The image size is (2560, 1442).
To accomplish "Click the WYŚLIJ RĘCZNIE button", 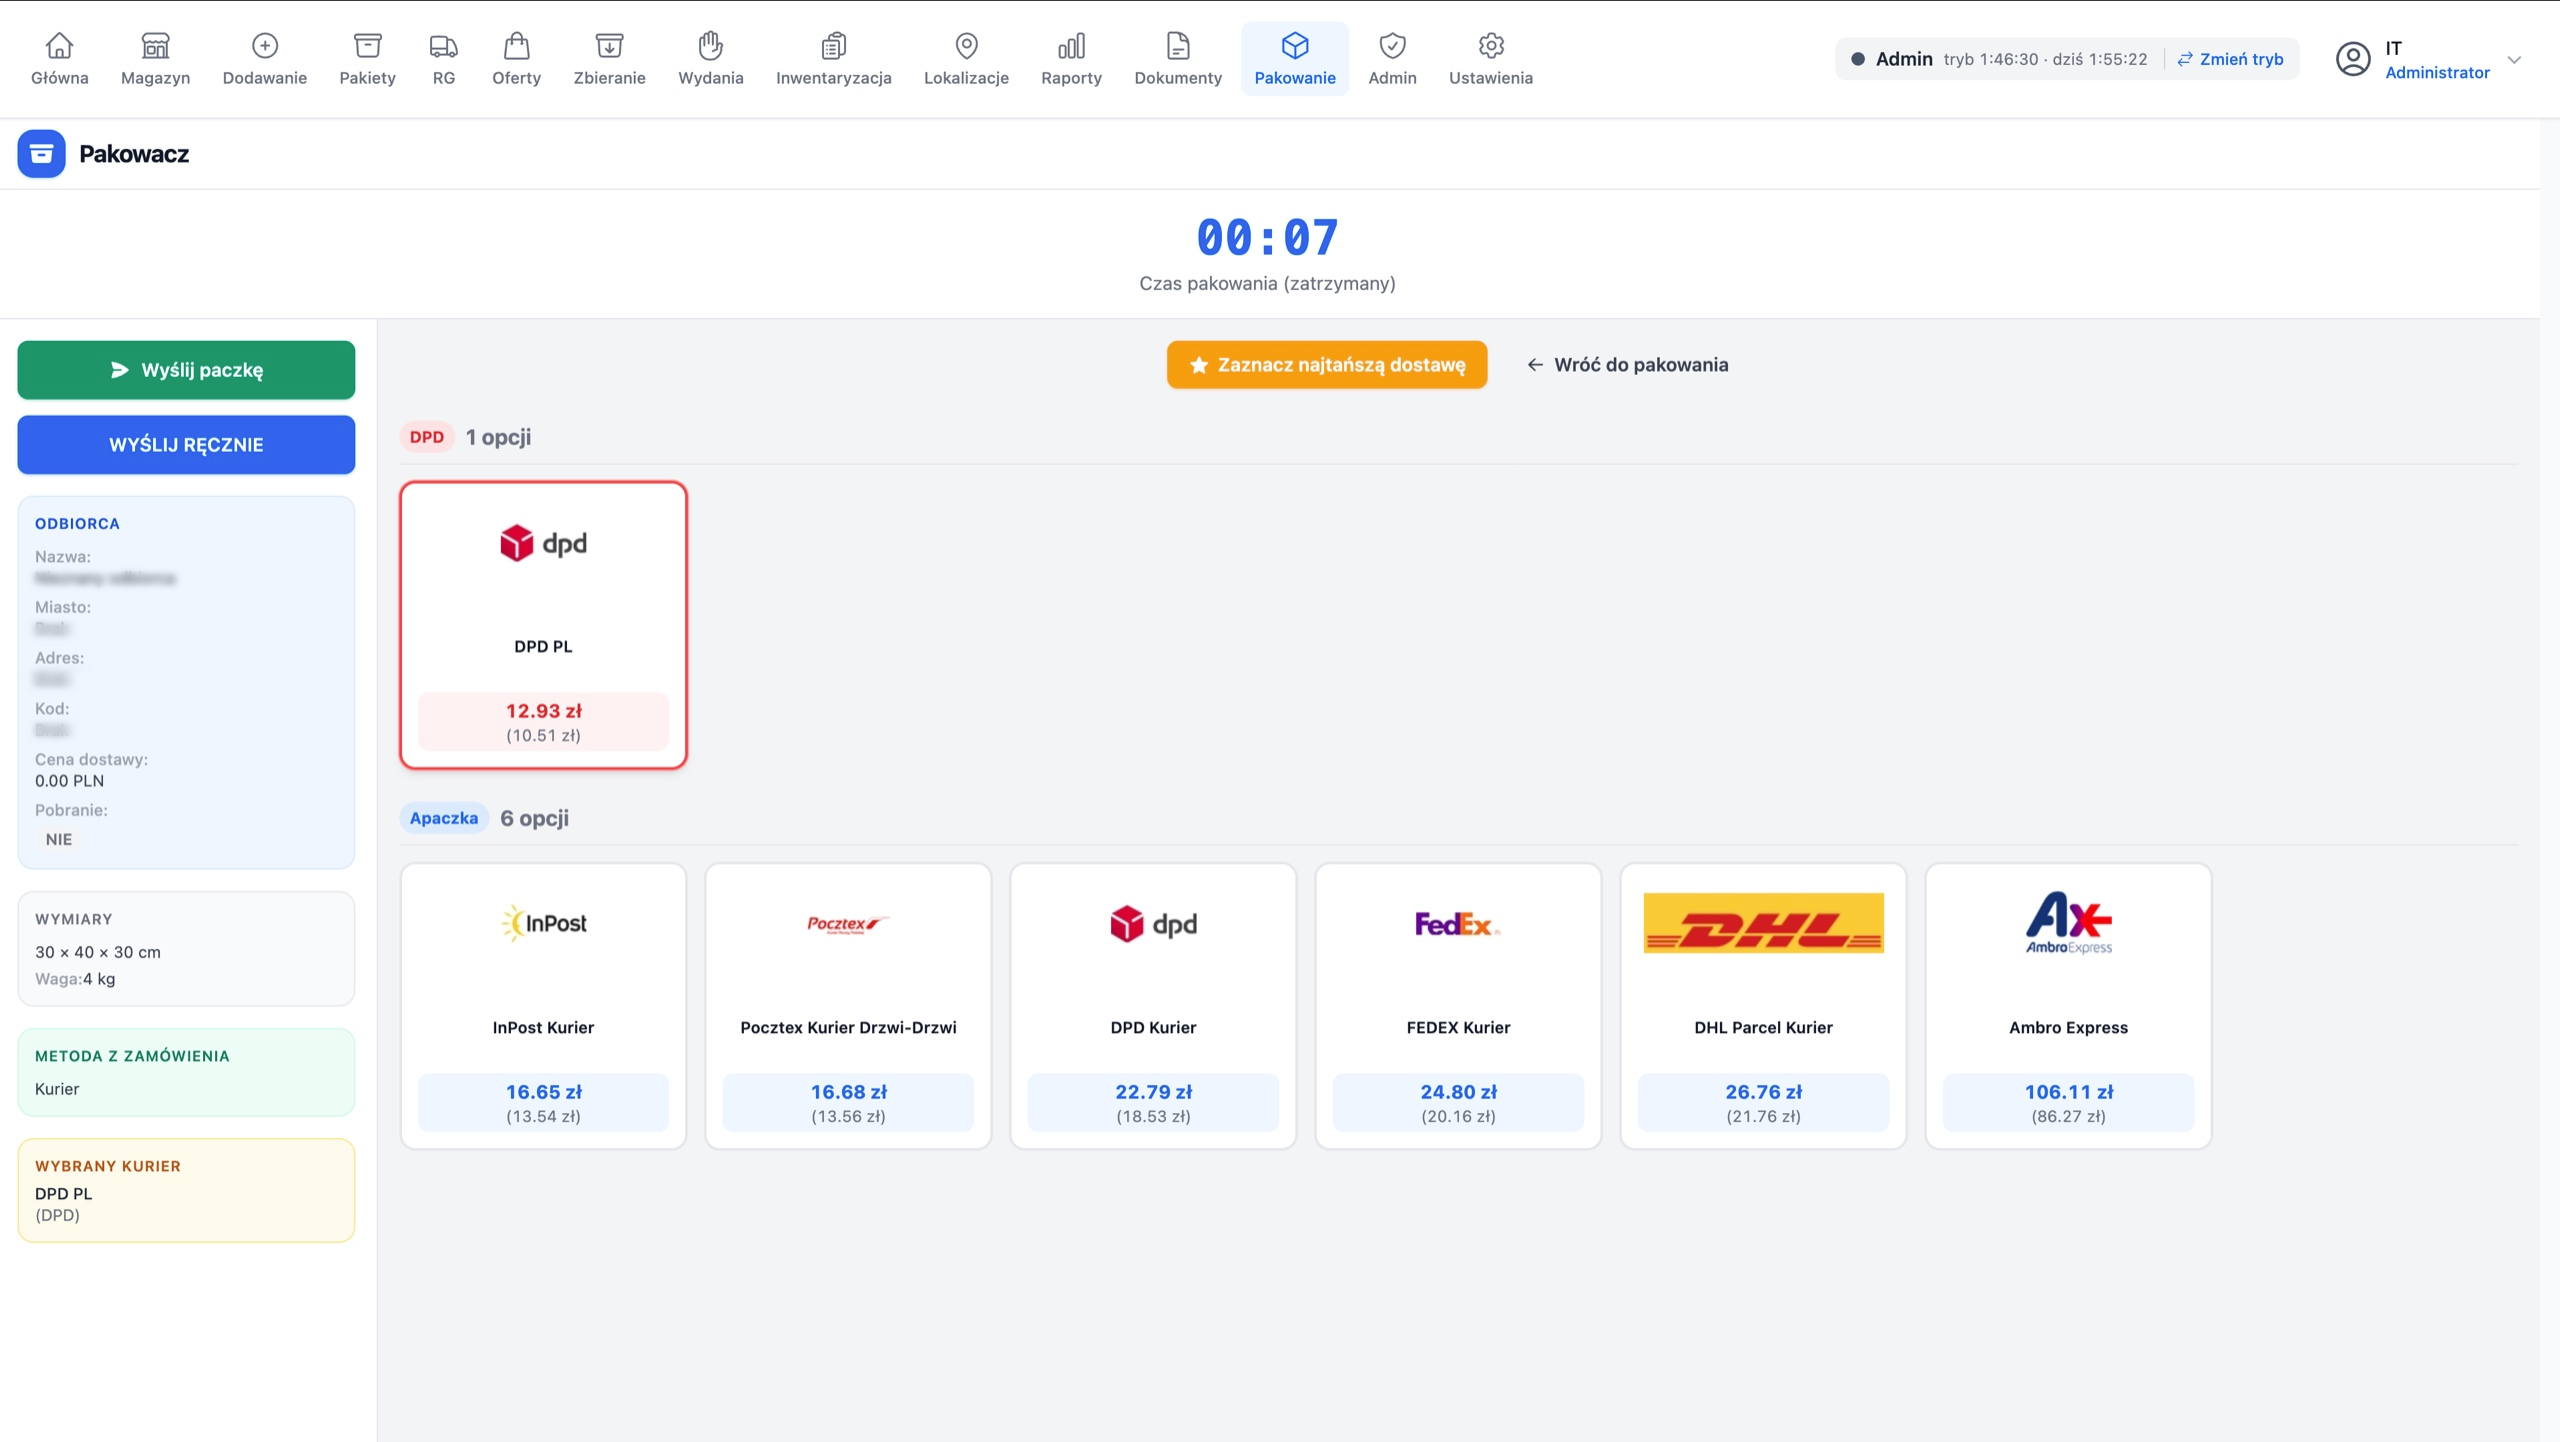I will pos(186,445).
